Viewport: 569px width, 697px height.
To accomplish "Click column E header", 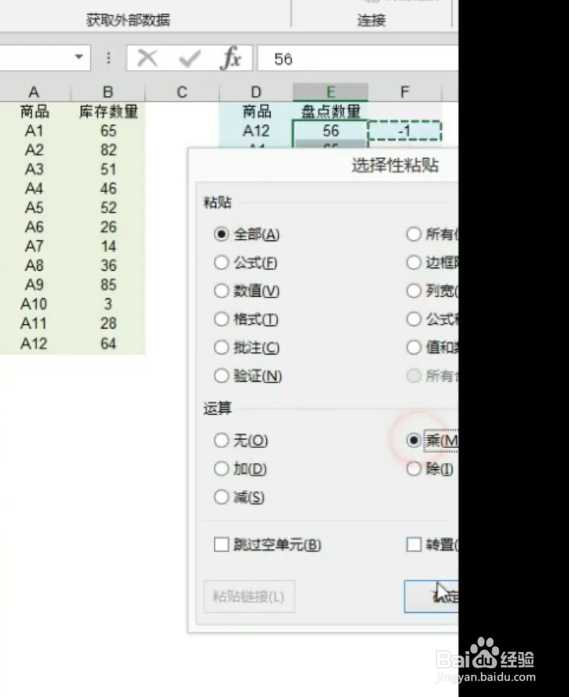I will (x=330, y=92).
